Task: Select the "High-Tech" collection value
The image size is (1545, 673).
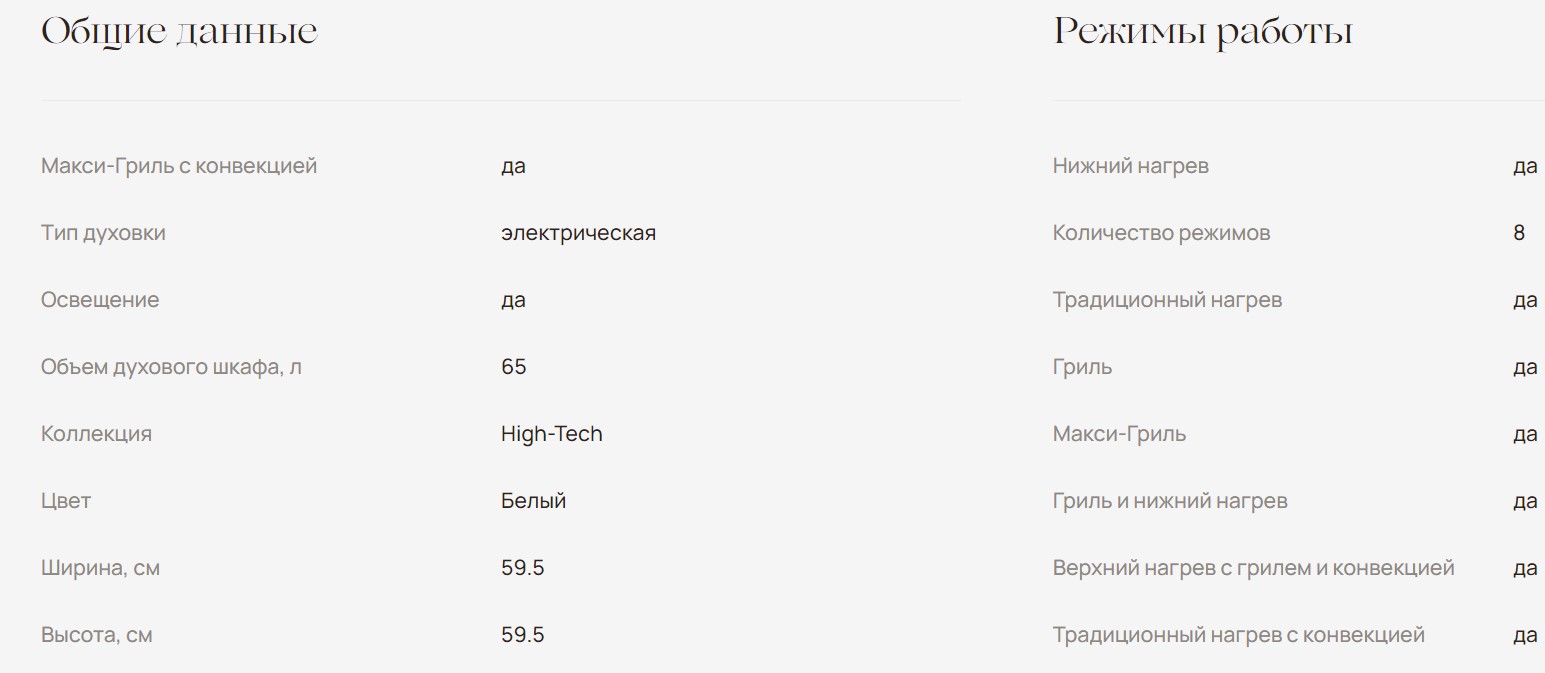Action: tap(551, 434)
